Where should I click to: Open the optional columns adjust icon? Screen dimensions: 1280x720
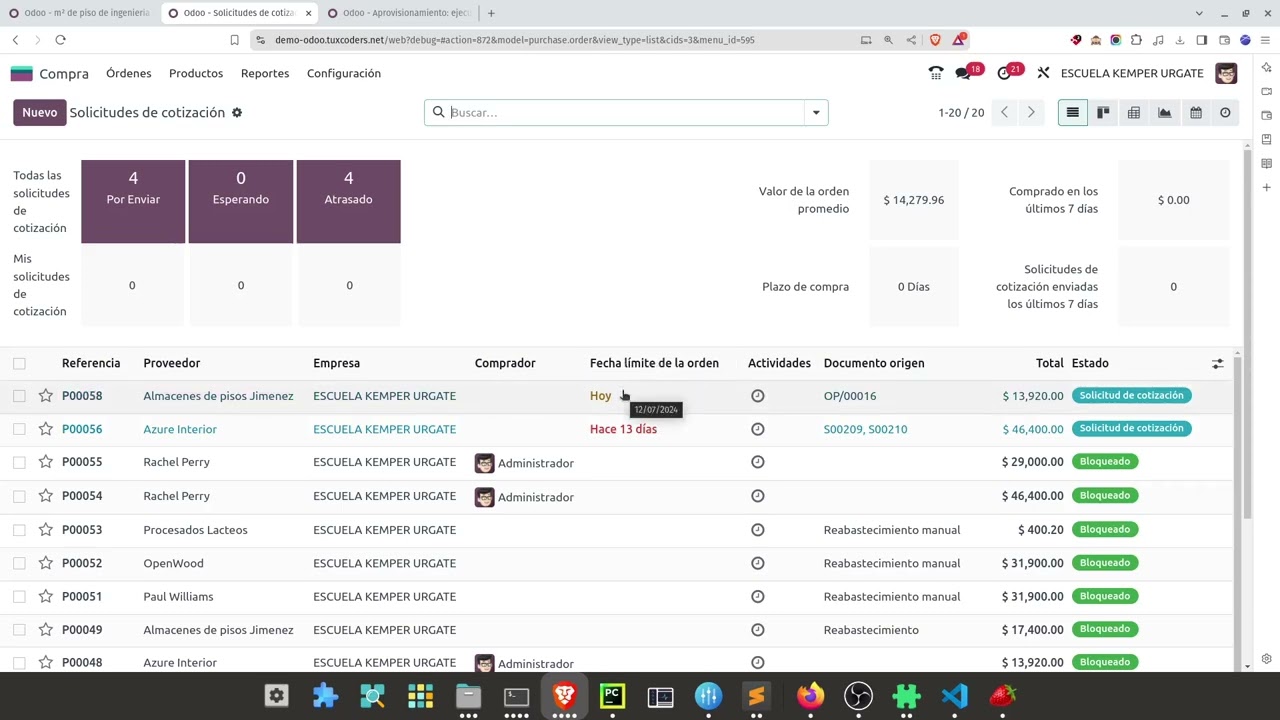tap(1217, 364)
